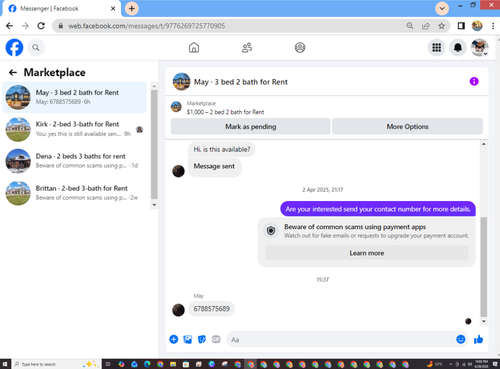Close the Messenger | Facebook tab
The height and width of the screenshot is (369, 500).
(x=113, y=8)
